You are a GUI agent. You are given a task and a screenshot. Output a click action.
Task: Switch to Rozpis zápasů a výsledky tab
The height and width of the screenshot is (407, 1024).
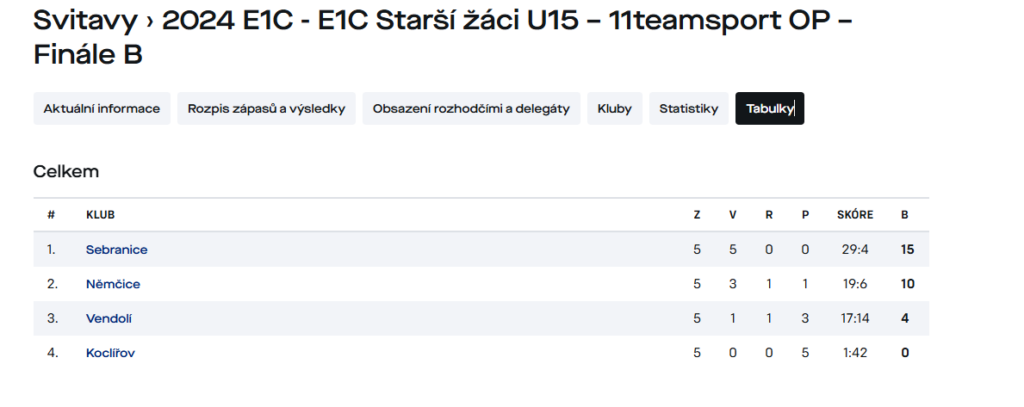[x=266, y=108]
